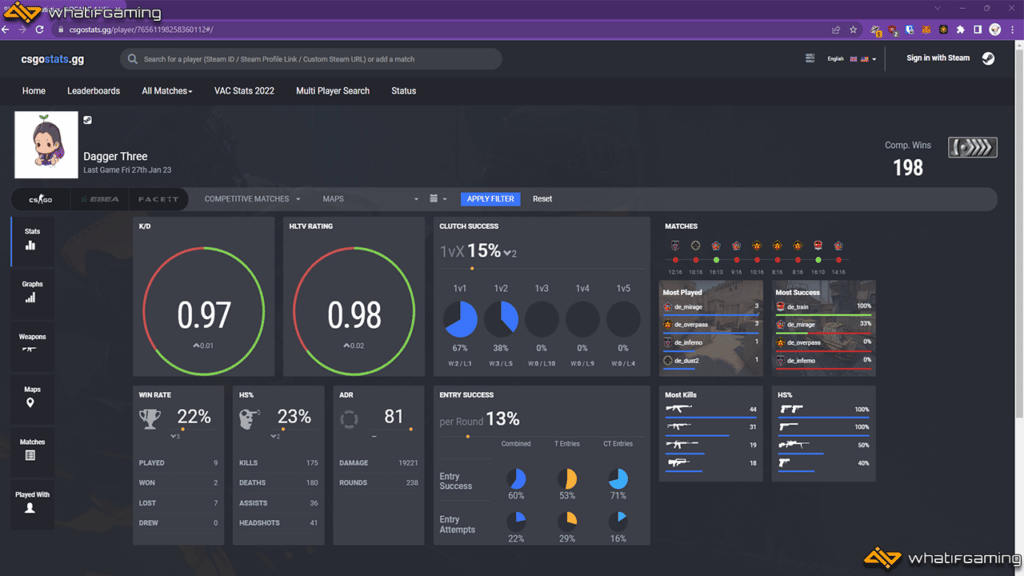Open the English language dropdown
This screenshot has height=576, width=1024.
pos(852,59)
